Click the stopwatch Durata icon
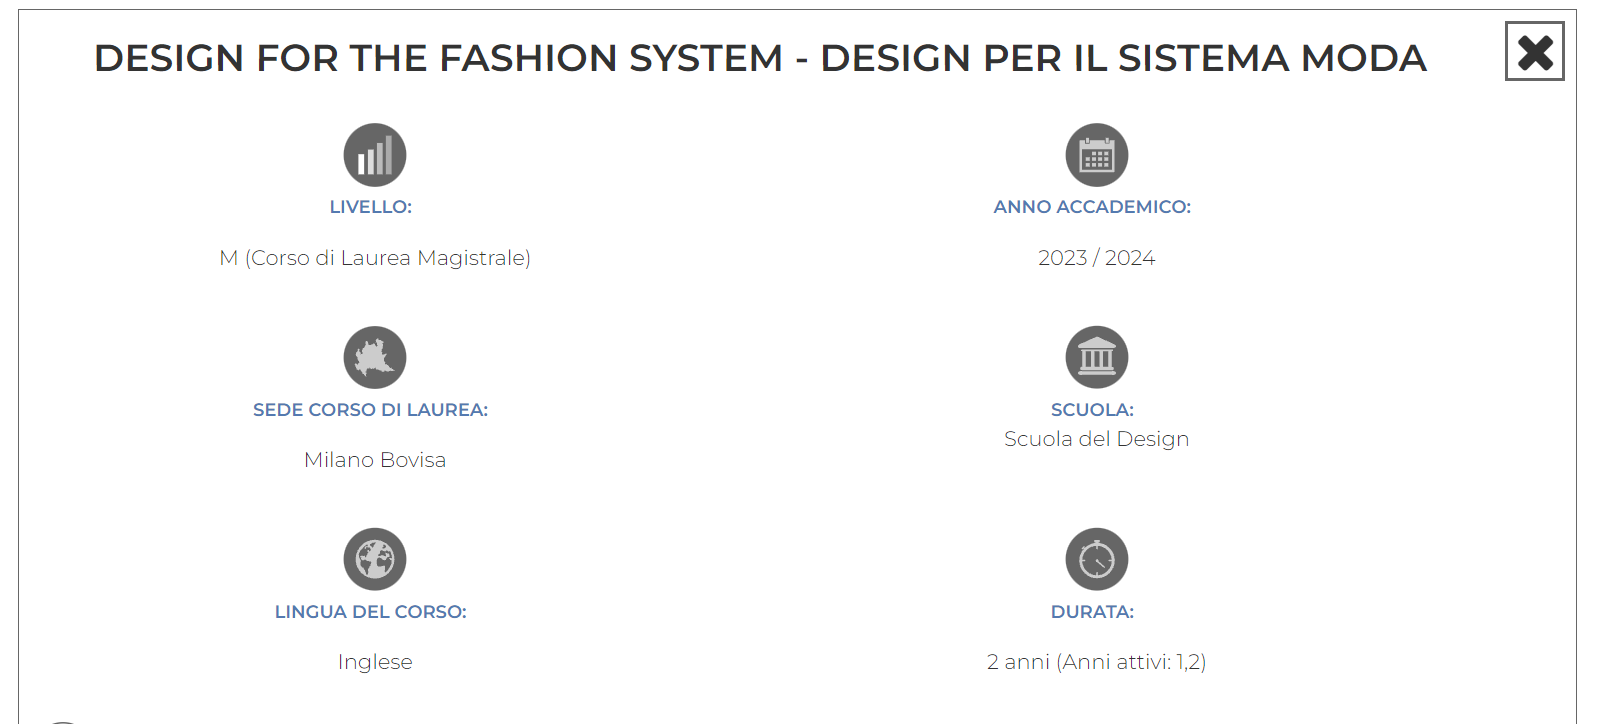This screenshot has width=1597, height=724. [x=1096, y=559]
